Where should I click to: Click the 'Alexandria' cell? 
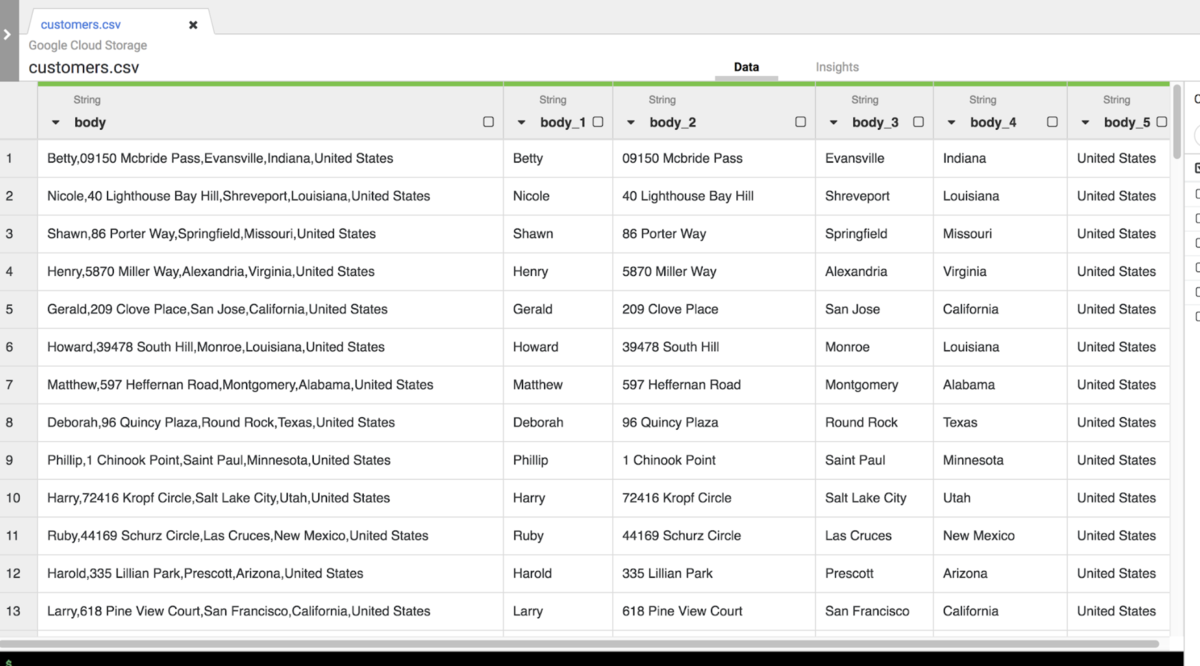point(874,271)
